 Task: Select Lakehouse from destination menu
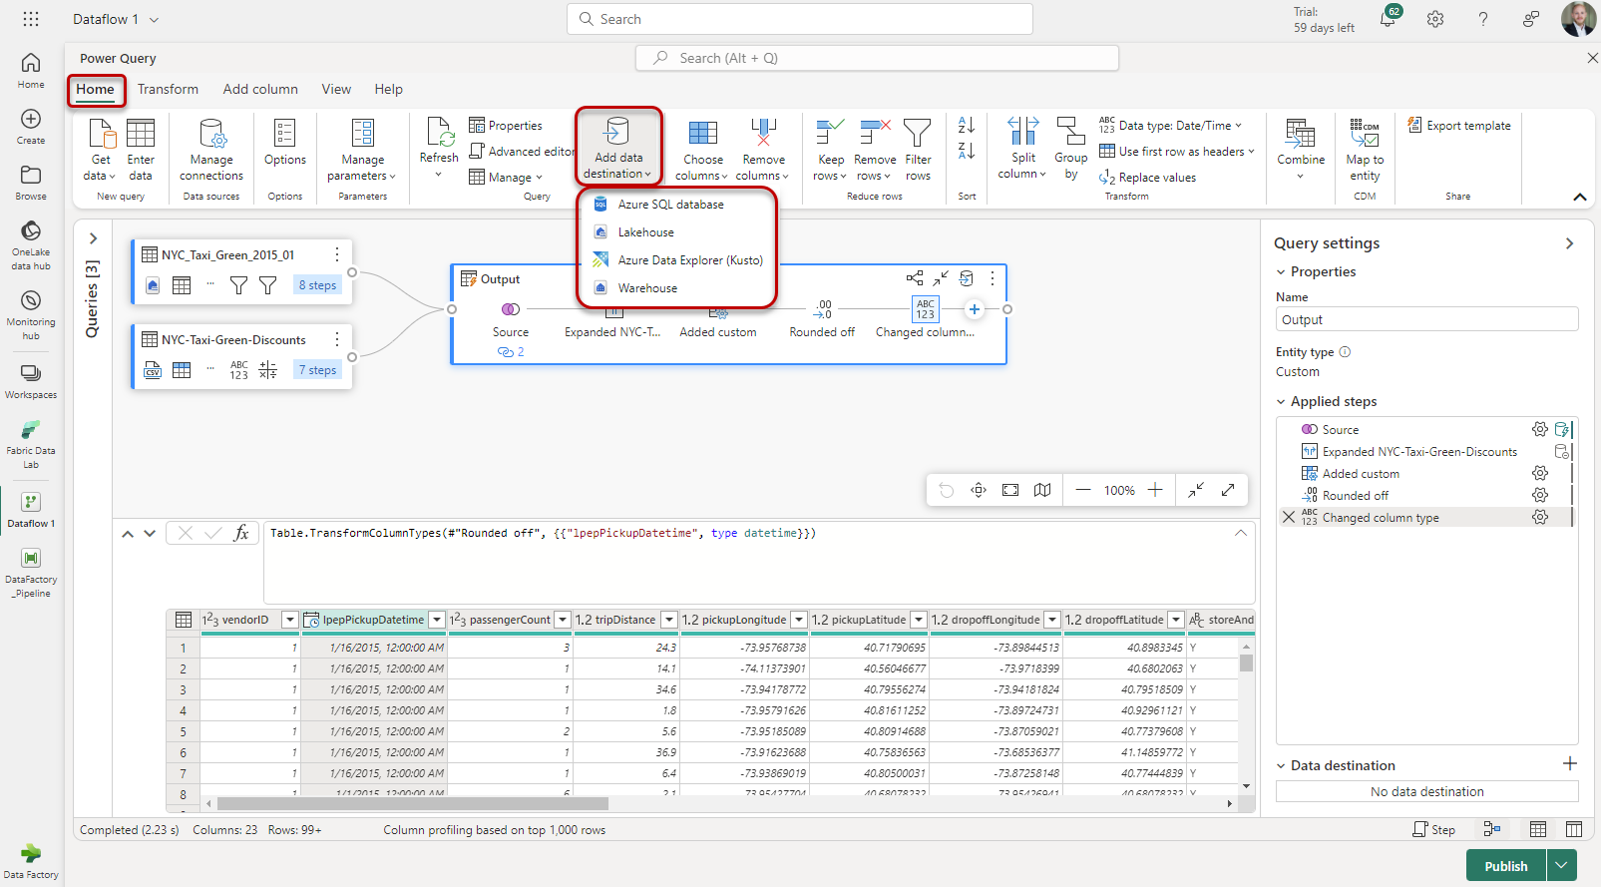[645, 232]
